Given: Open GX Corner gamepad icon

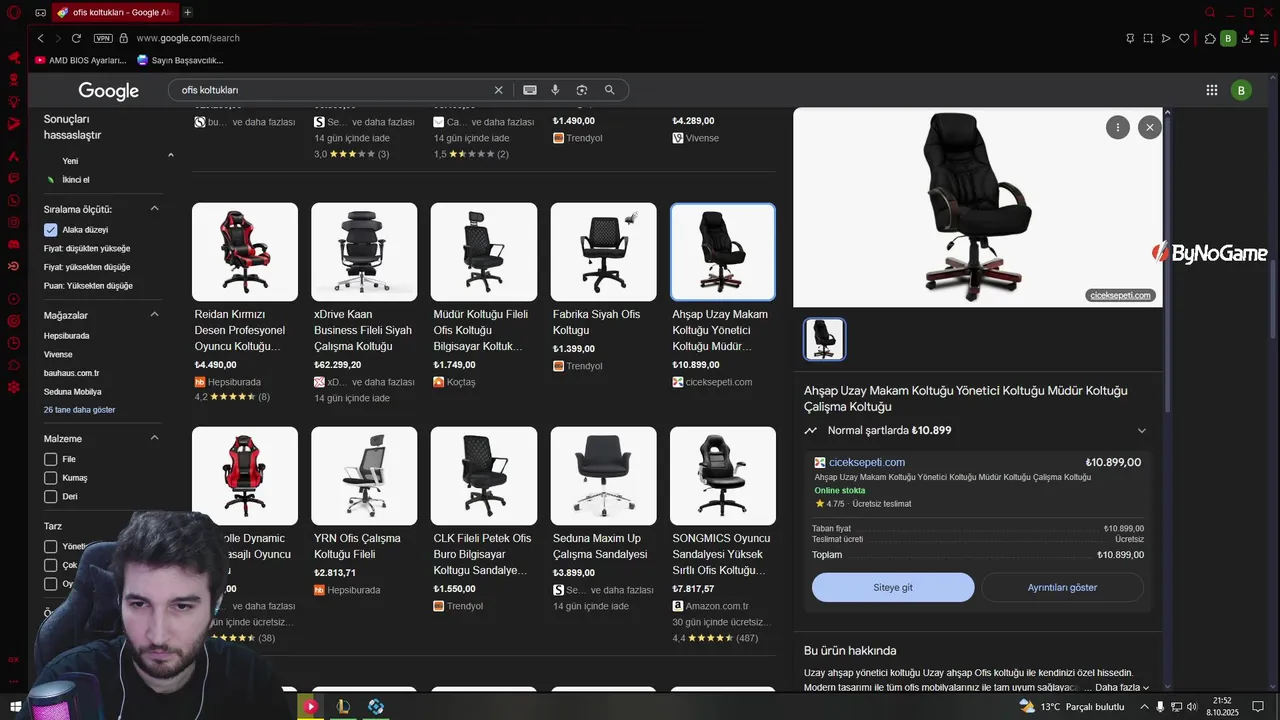Looking at the screenshot, I should [x=40, y=12].
